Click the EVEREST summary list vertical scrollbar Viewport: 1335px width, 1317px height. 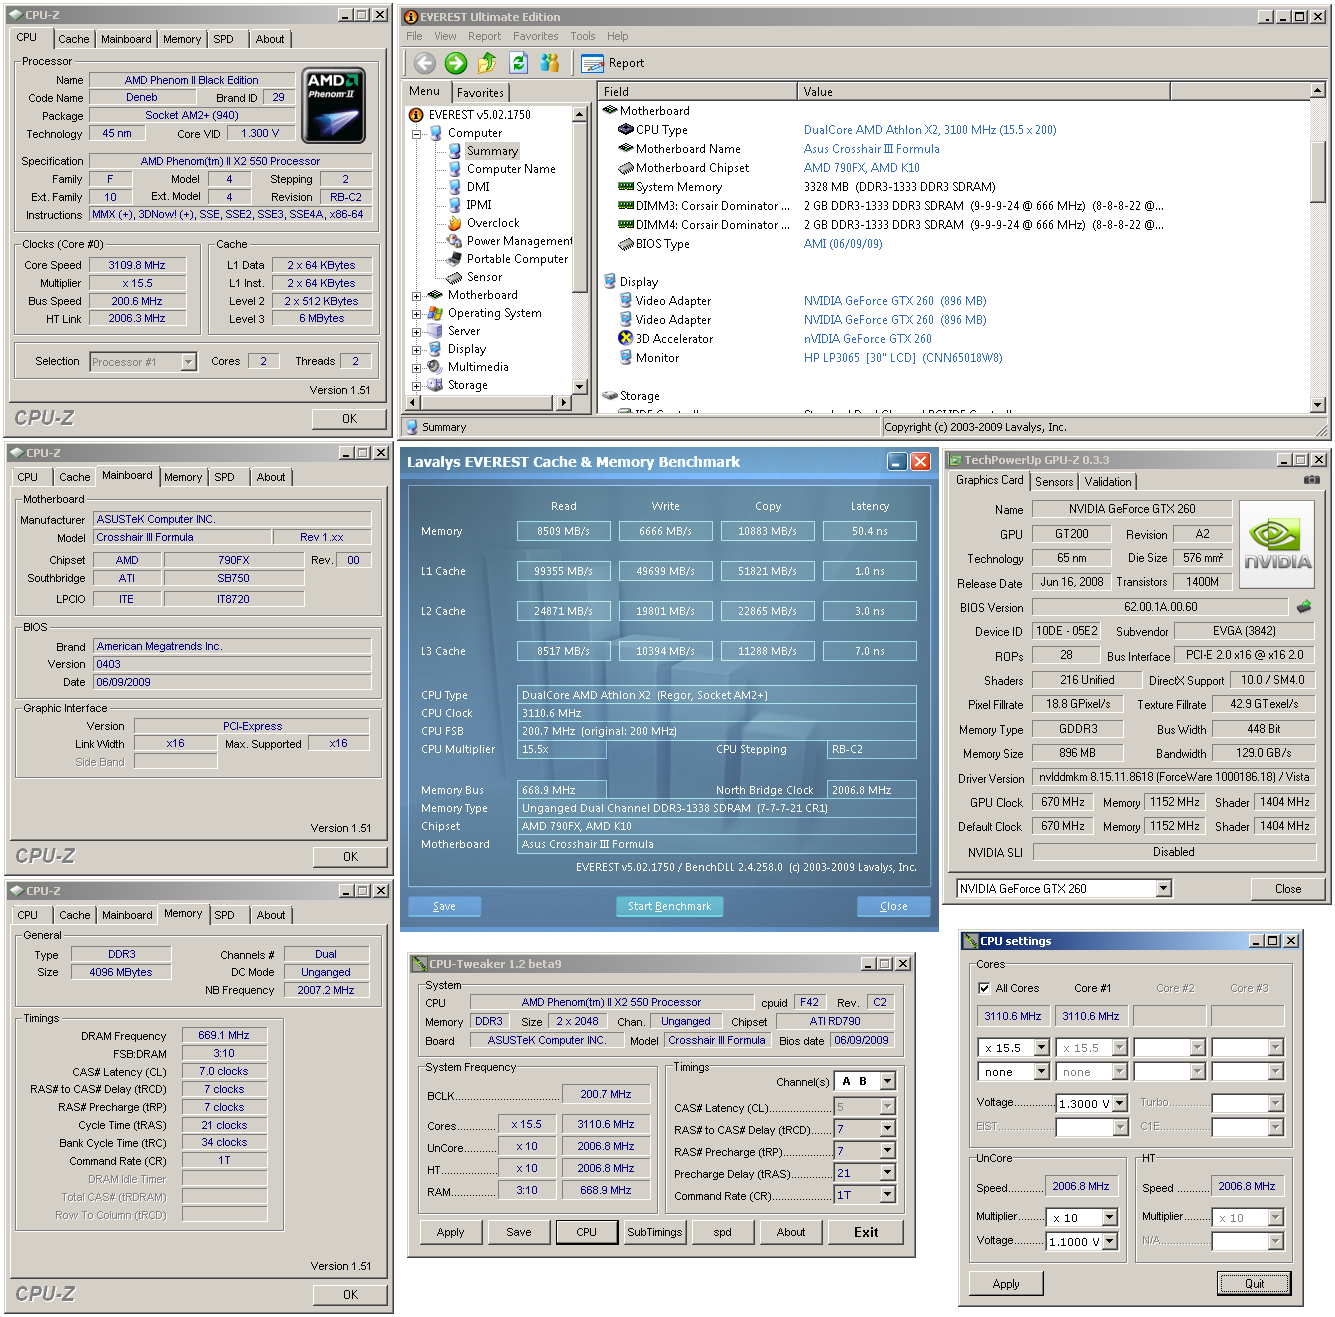1318,248
